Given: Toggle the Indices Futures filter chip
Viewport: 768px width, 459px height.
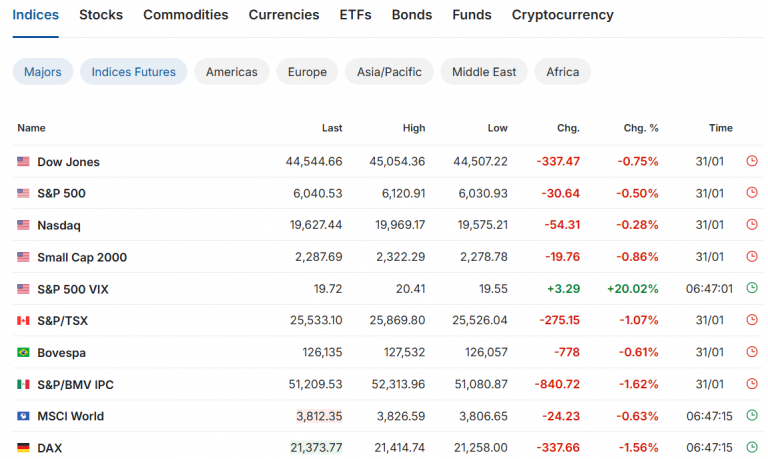Looking at the screenshot, I should (x=134, y=72).
